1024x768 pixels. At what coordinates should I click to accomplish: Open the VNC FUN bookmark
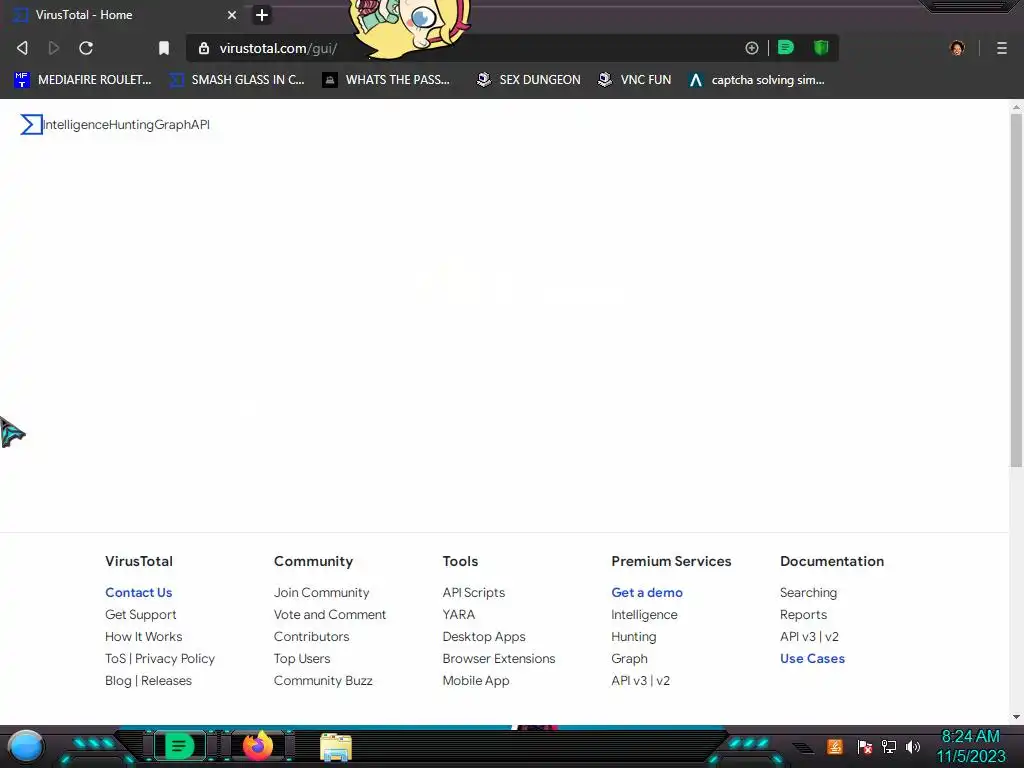pos(634,80)
